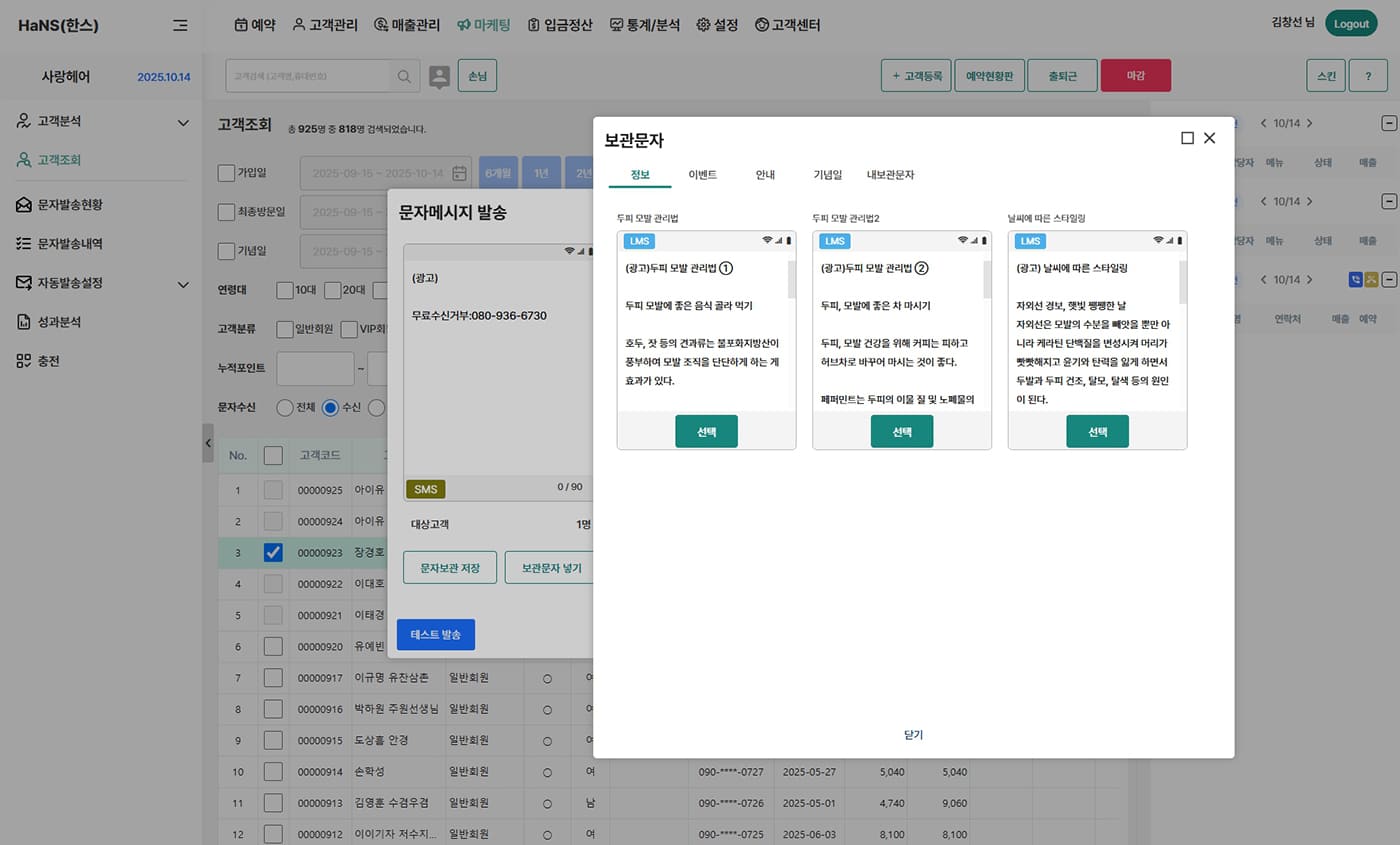The image size is (1400, 845).
Task: Expand the 자동발송설정 sidebar section
Action: click(182, 284)
